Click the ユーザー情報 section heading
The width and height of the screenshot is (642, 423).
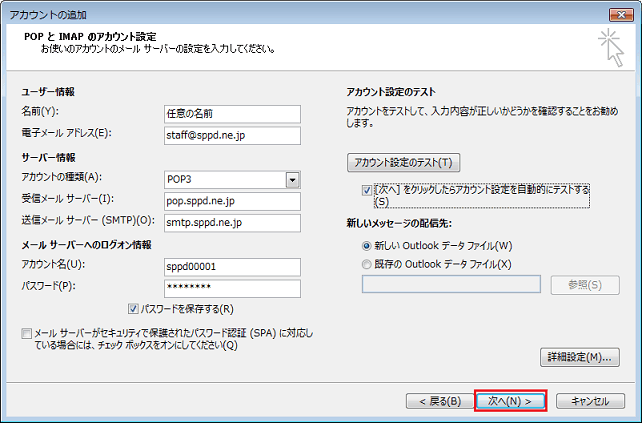pyautogui.click(x=48, y=92)
